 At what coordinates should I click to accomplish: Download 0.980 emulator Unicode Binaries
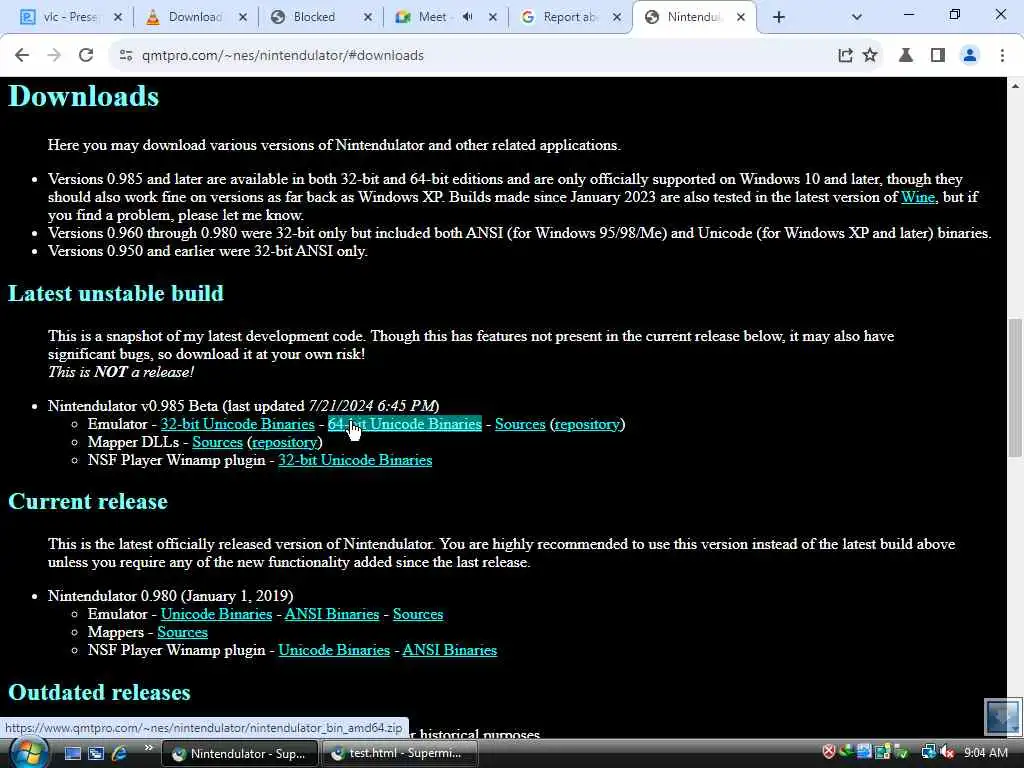(x=216, y=614)
